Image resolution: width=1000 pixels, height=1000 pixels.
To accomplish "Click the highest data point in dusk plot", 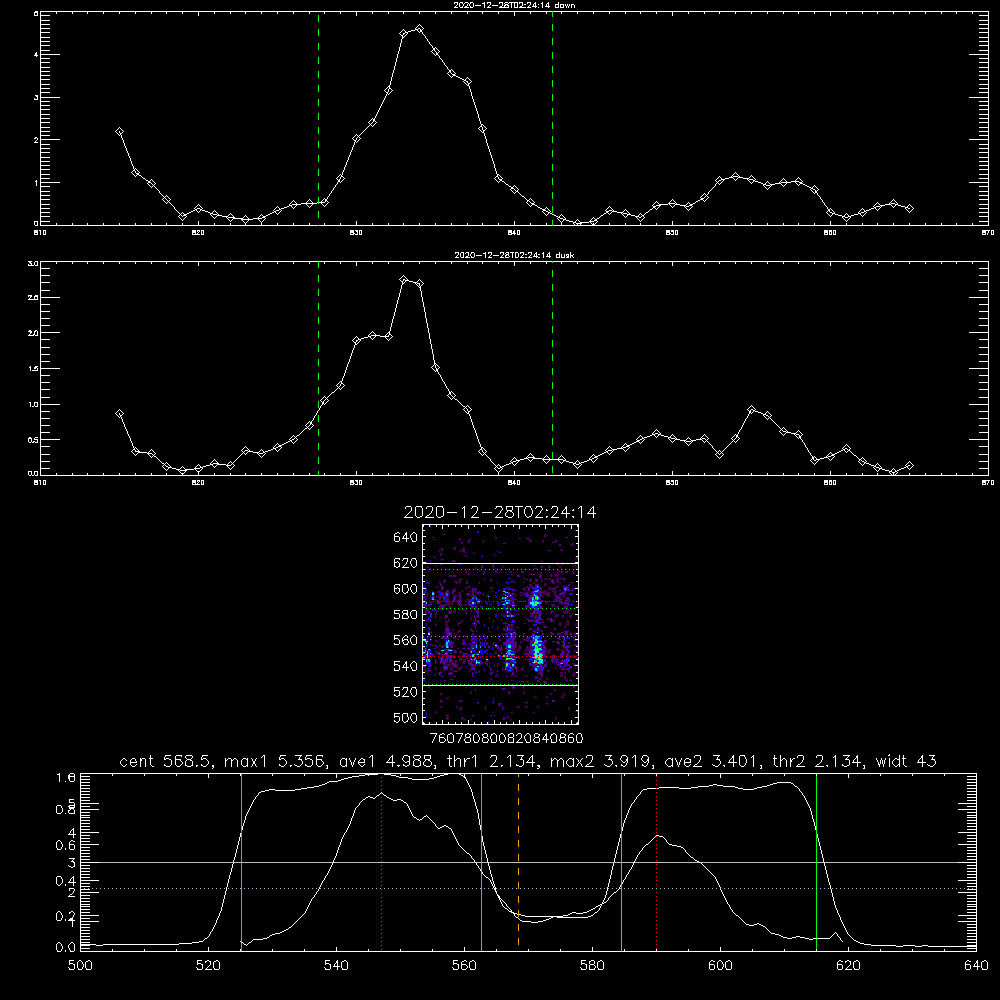I will point(403,279).
